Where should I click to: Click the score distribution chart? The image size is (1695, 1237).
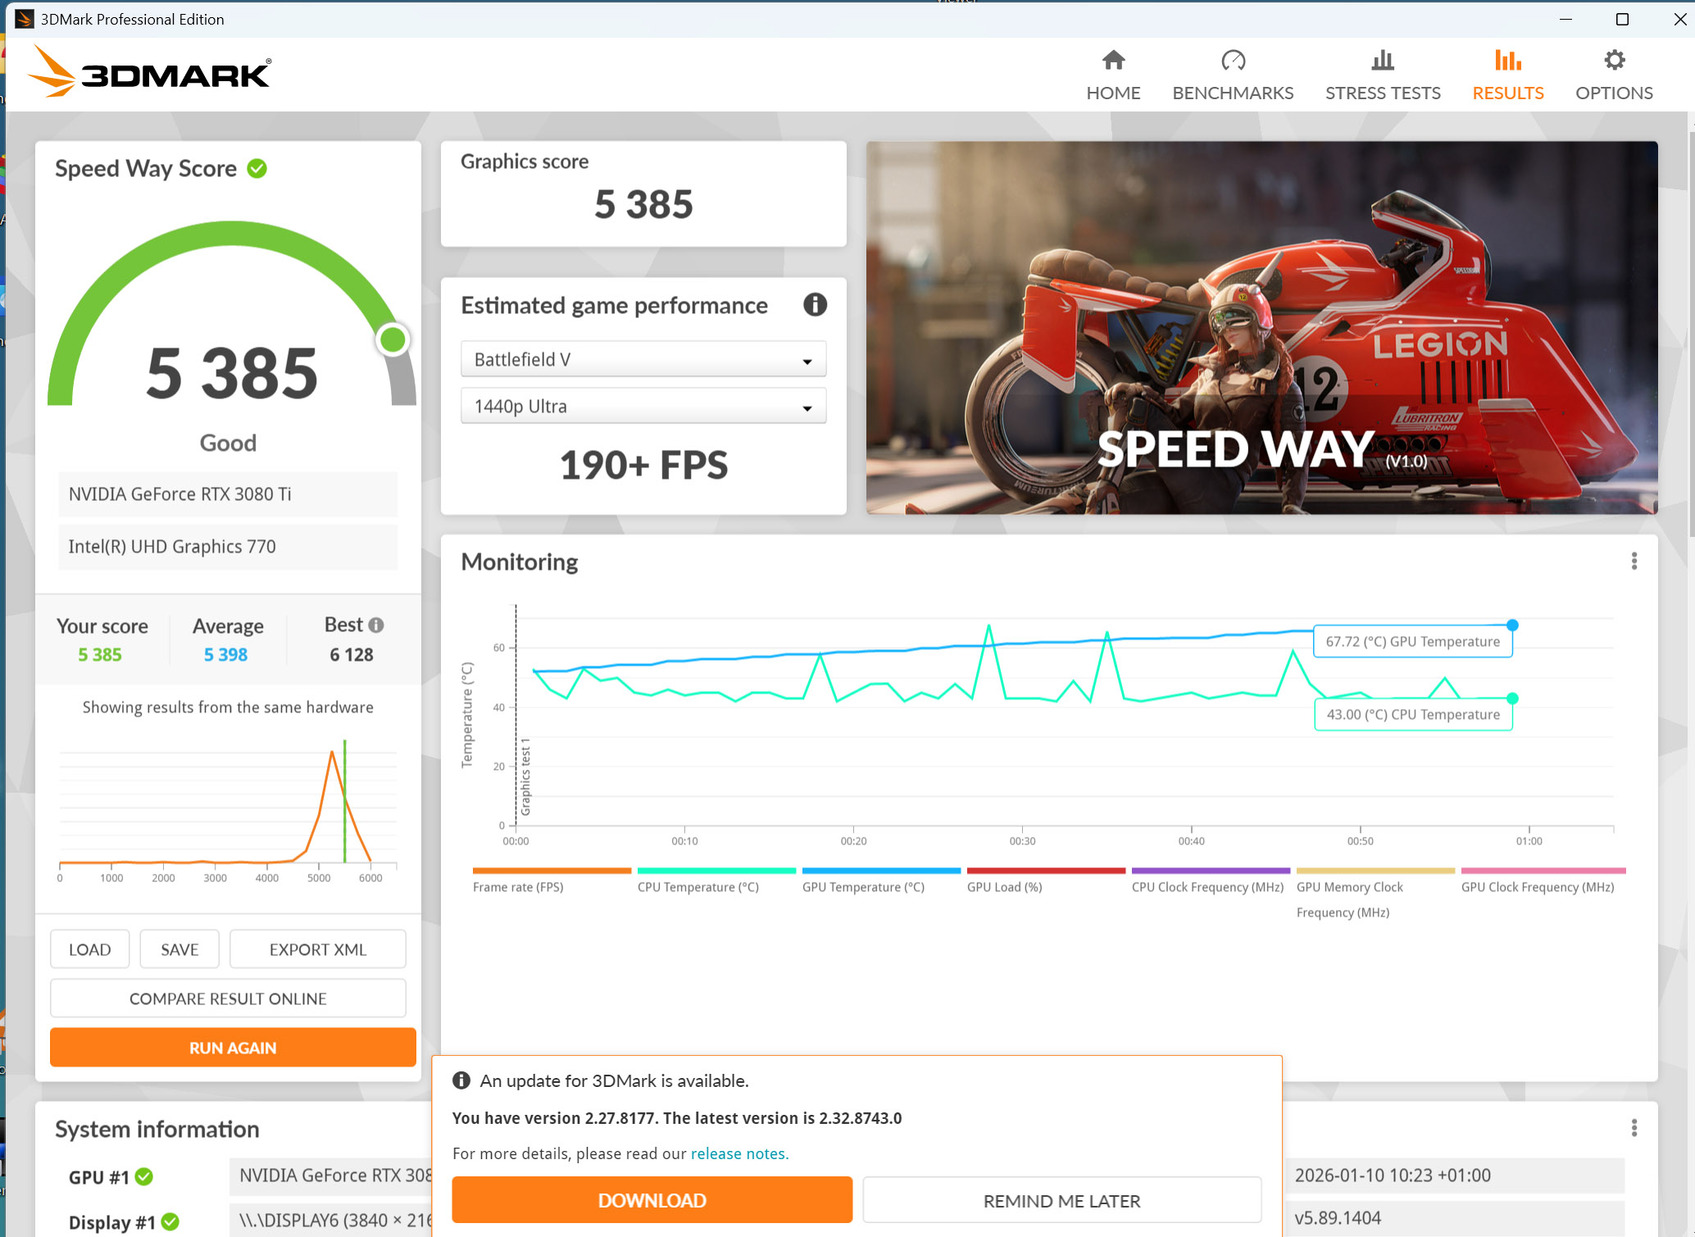[228, 810]
